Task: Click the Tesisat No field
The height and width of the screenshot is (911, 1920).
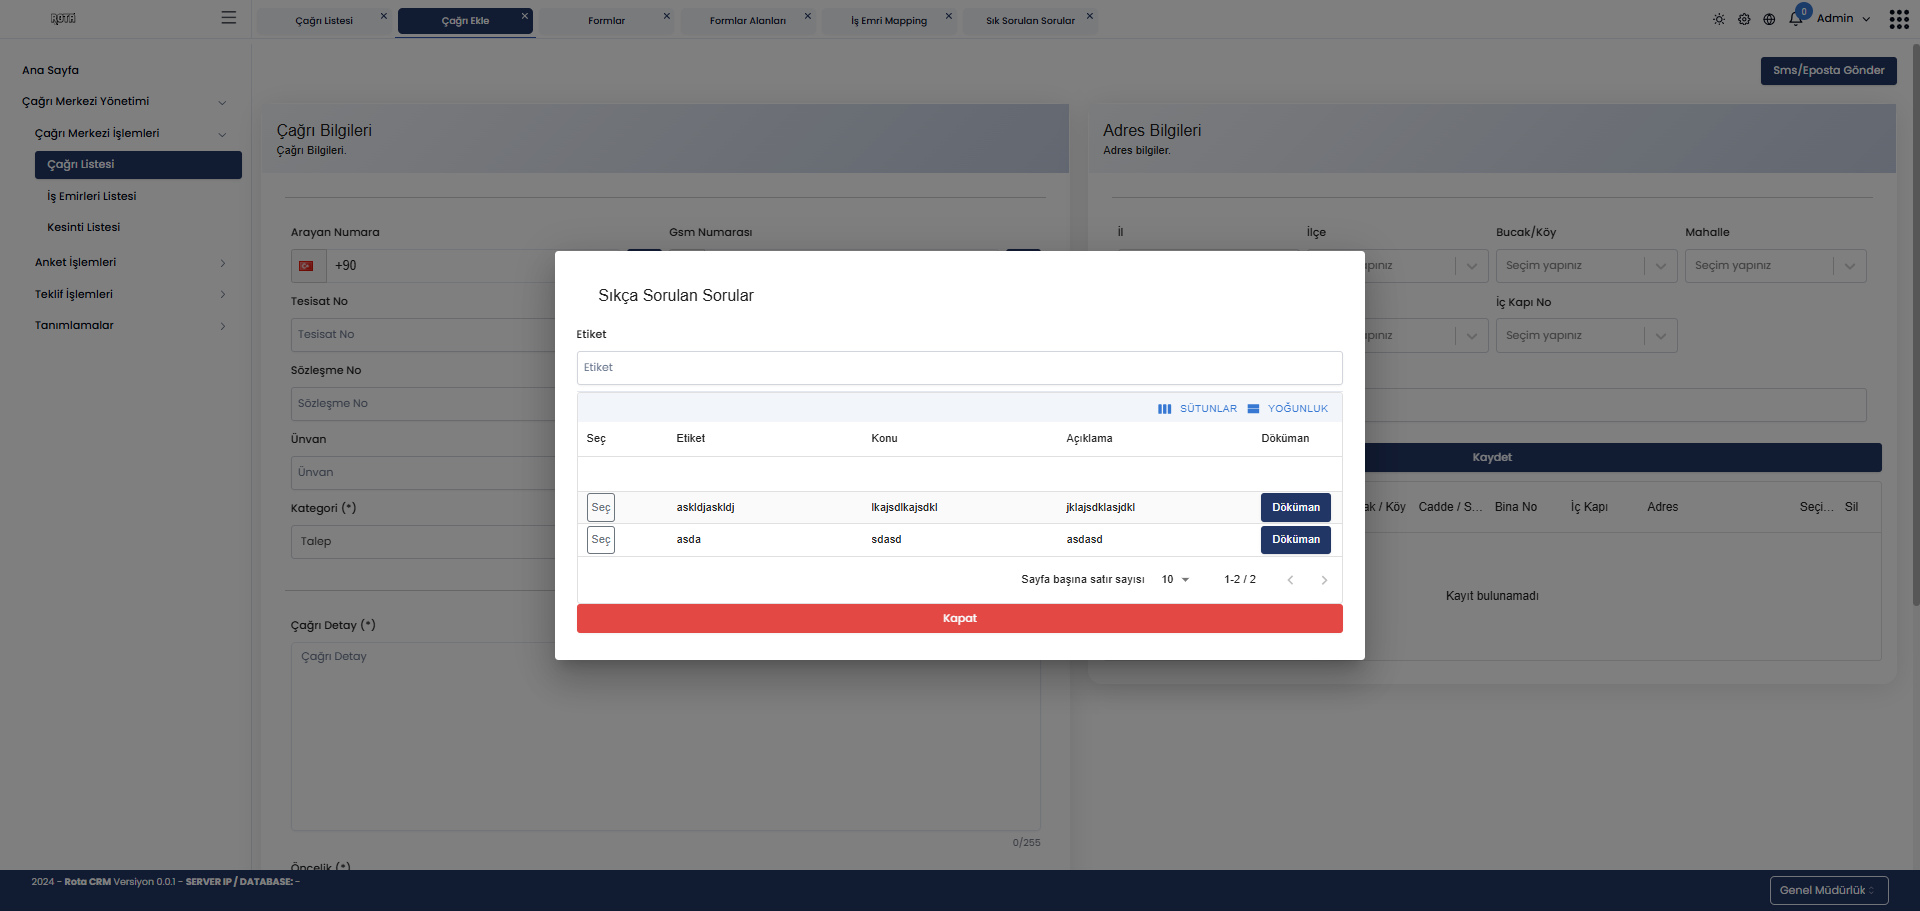Action: click(x=423, y=335)
